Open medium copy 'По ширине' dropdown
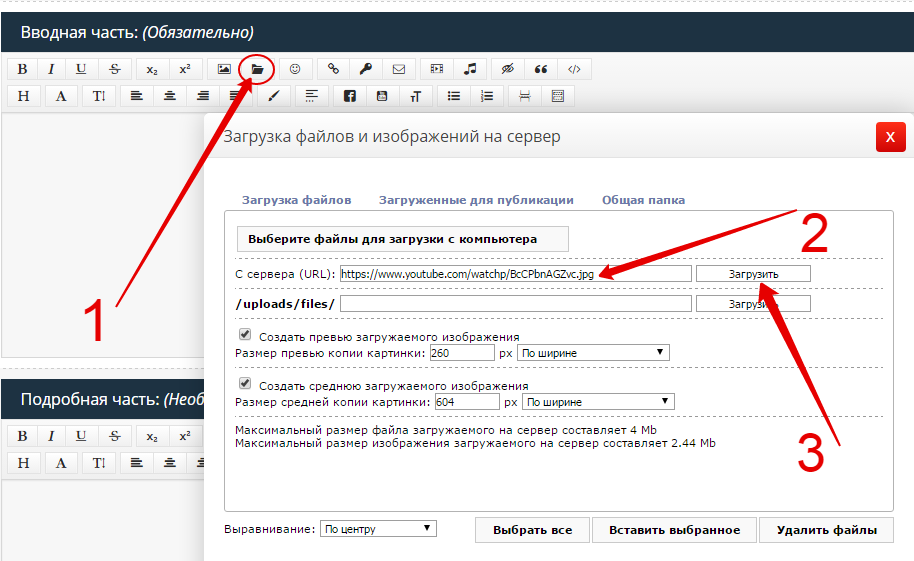Viewport: 914px width, 561px height. tap(598, 402)
